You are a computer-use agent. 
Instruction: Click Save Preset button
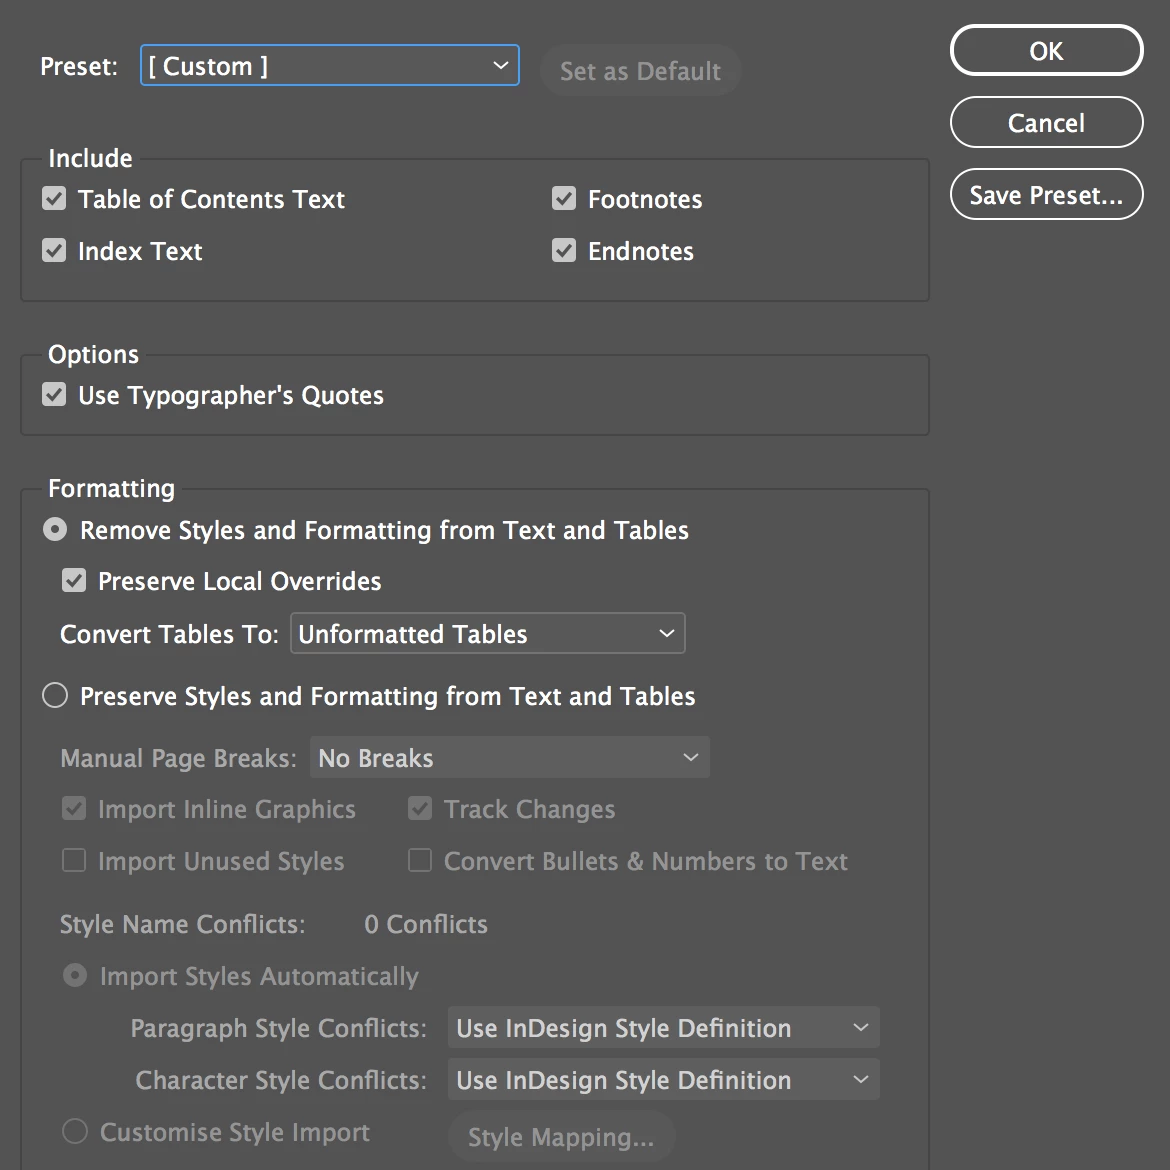click(1046, 195)
